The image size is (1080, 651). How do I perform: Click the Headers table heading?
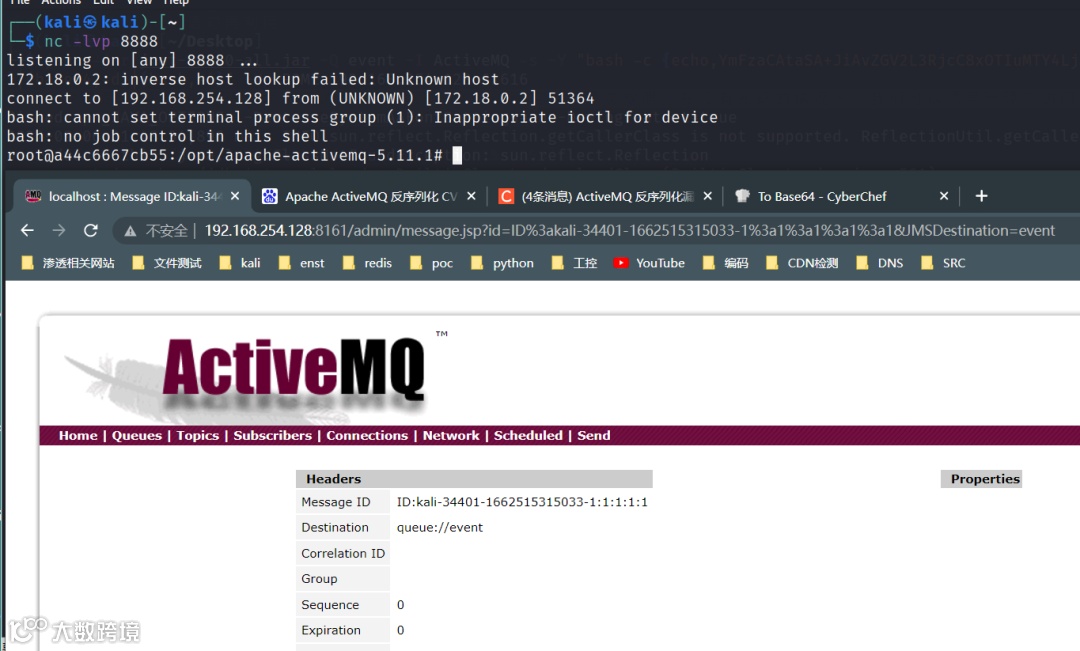pos(474,479)
